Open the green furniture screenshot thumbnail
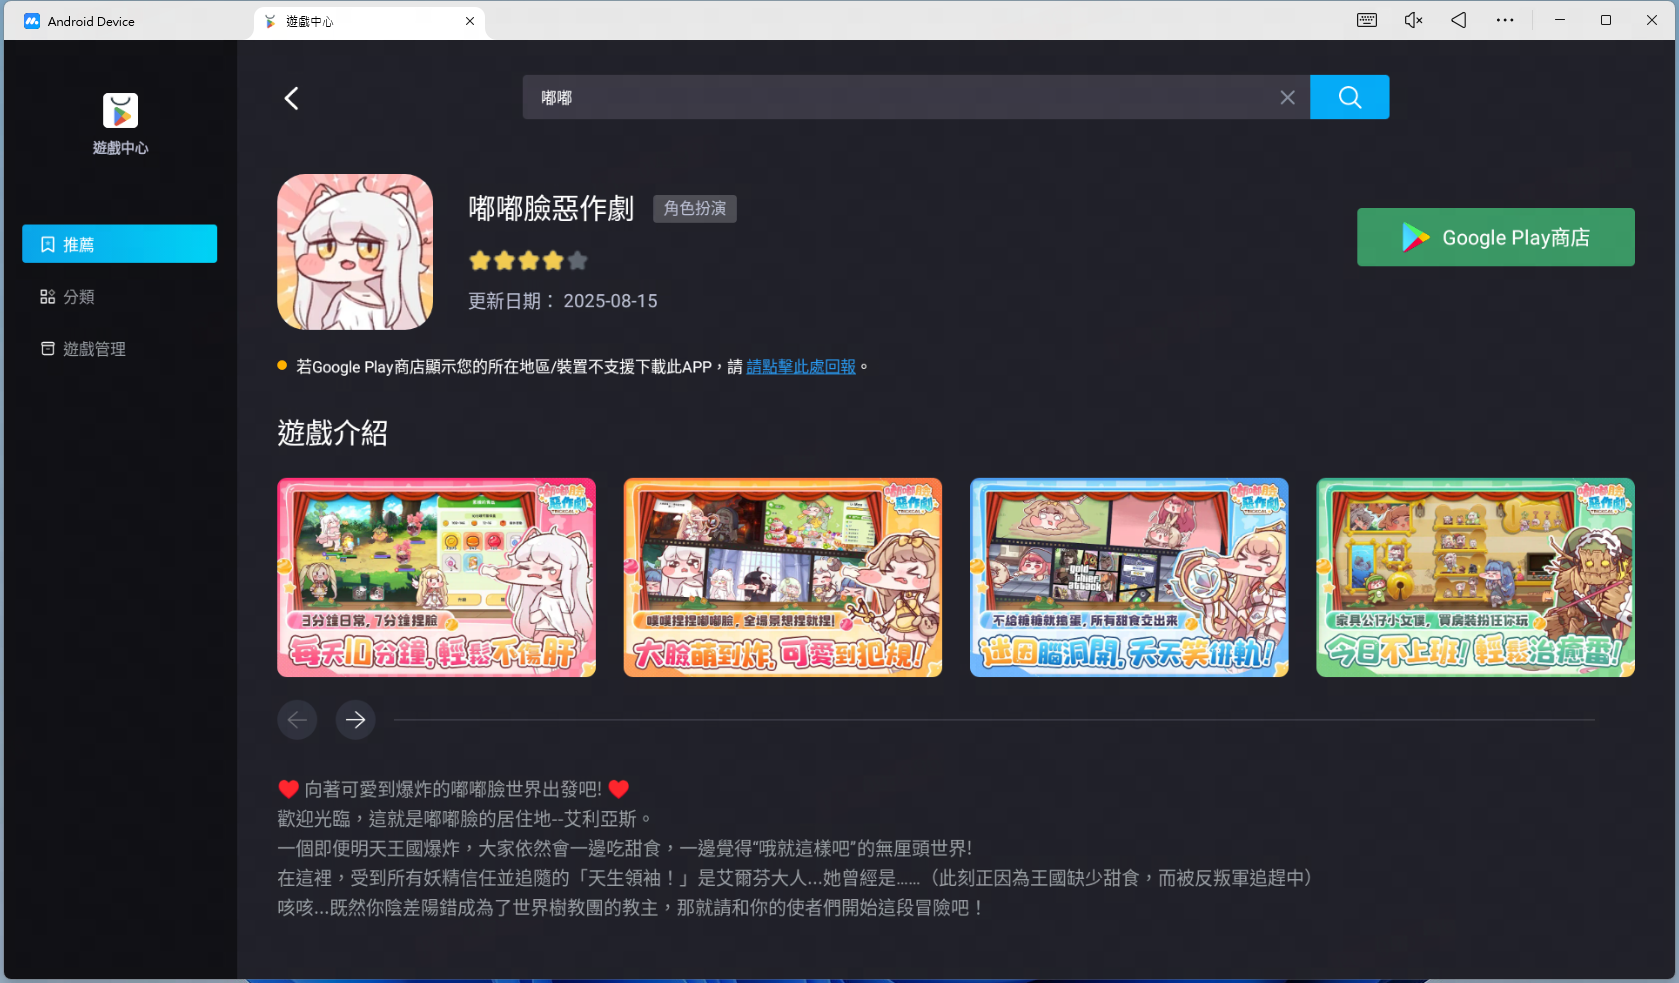1679x983 pixels. tap(1475, 577)
